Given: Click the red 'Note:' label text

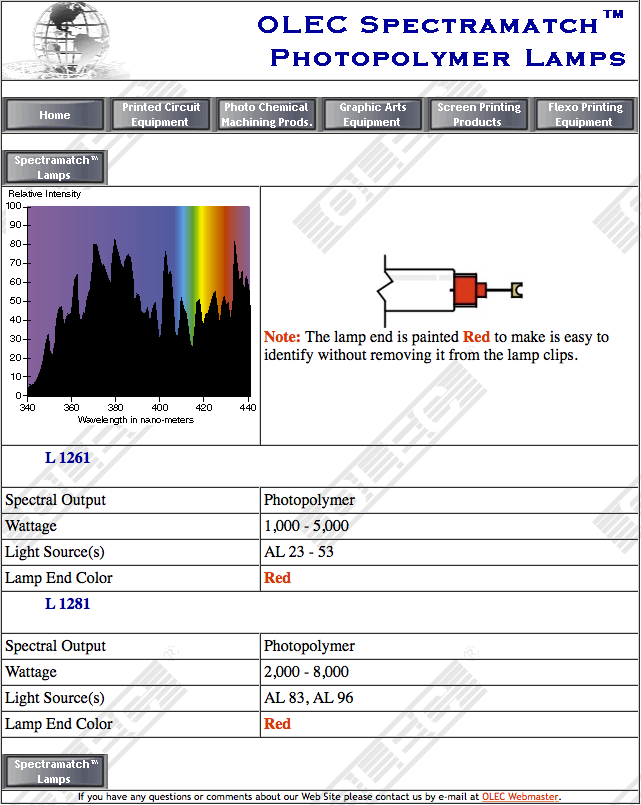Looking at the screenshot, I should point(282,337).
